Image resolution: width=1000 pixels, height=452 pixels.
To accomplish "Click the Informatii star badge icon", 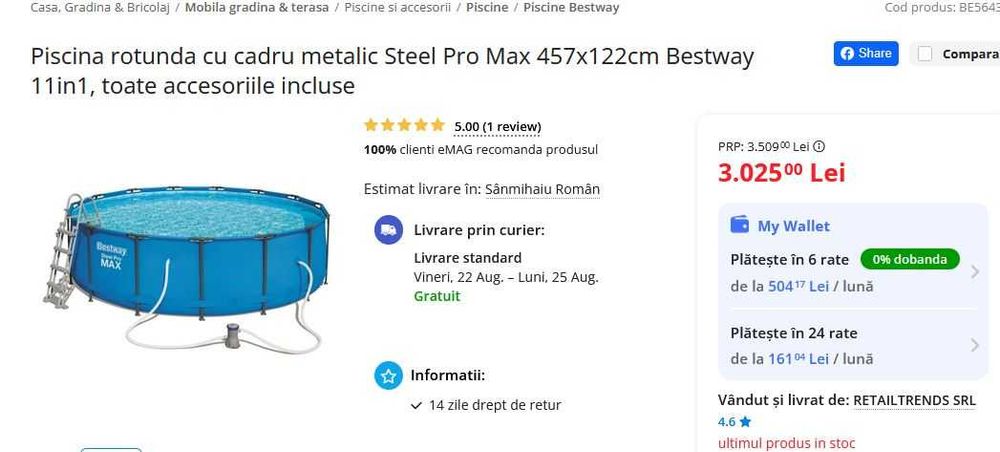I will coord(388,376).
